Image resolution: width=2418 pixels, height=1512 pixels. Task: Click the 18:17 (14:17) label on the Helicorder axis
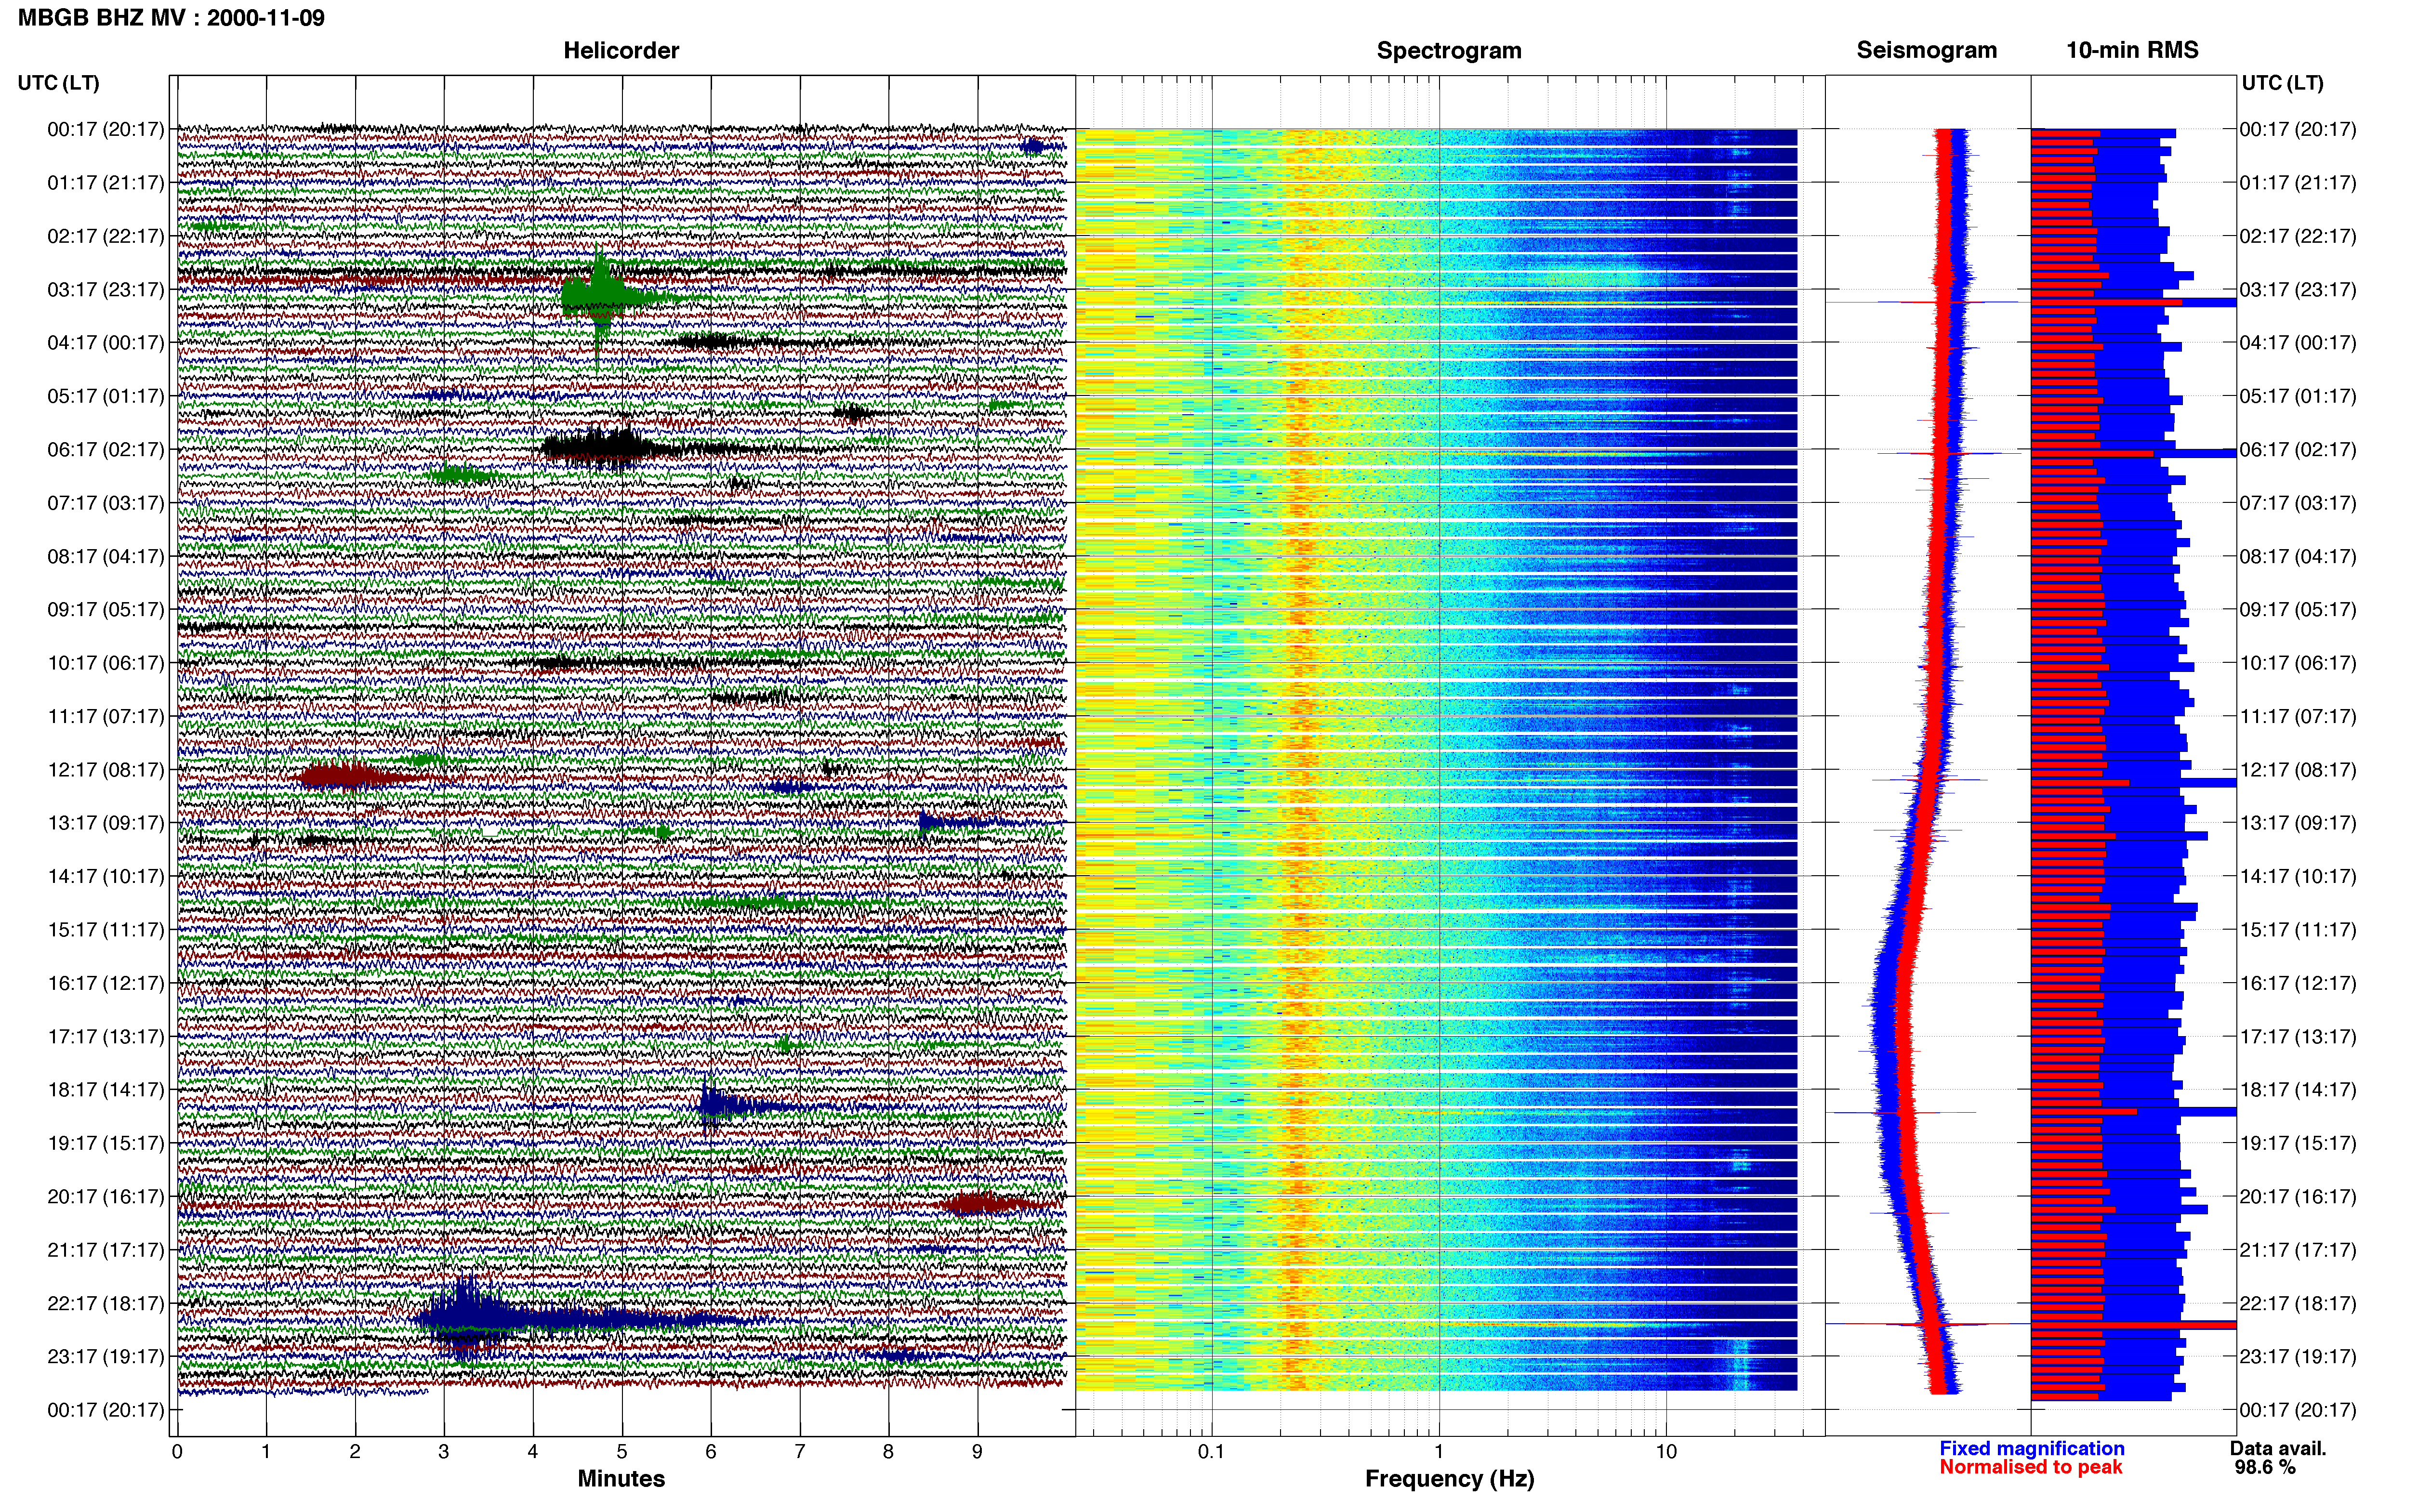click(x=105, y=1090)
